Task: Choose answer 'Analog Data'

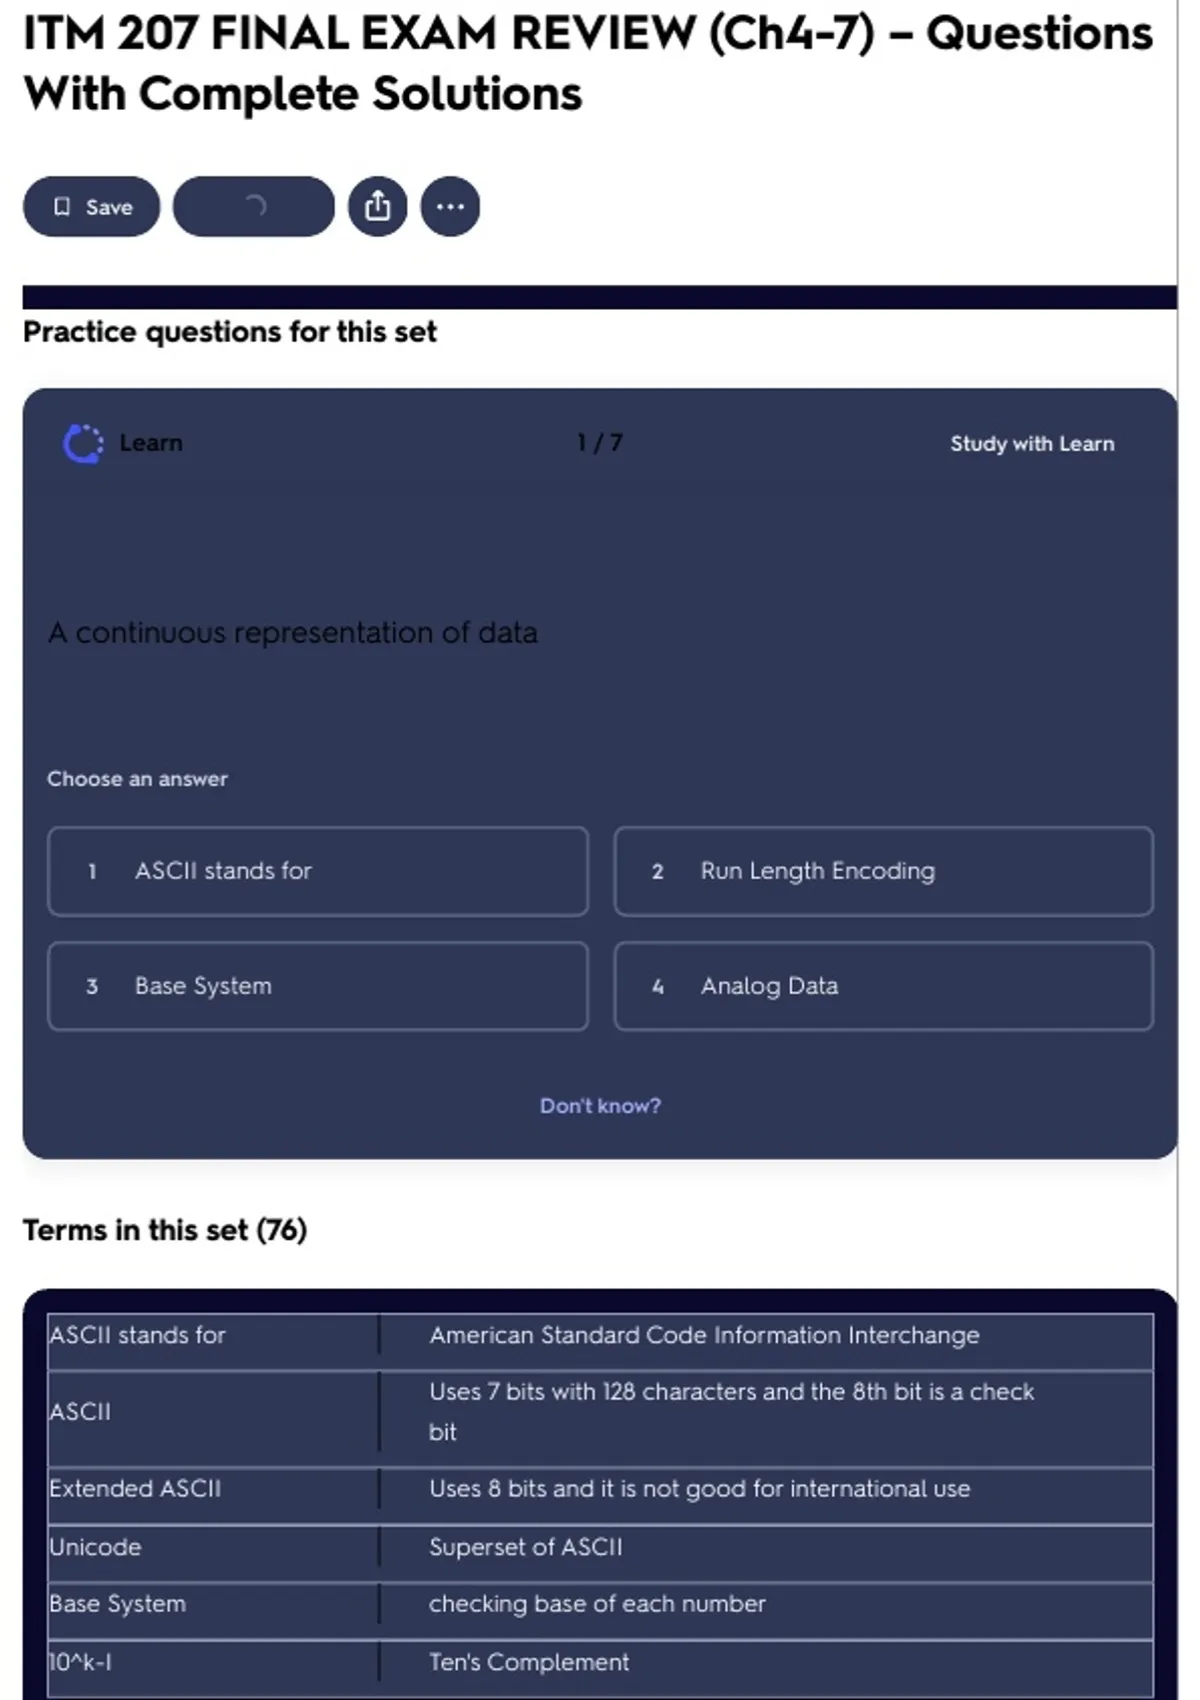Action: pyautogui.click(x=883, y=986)
